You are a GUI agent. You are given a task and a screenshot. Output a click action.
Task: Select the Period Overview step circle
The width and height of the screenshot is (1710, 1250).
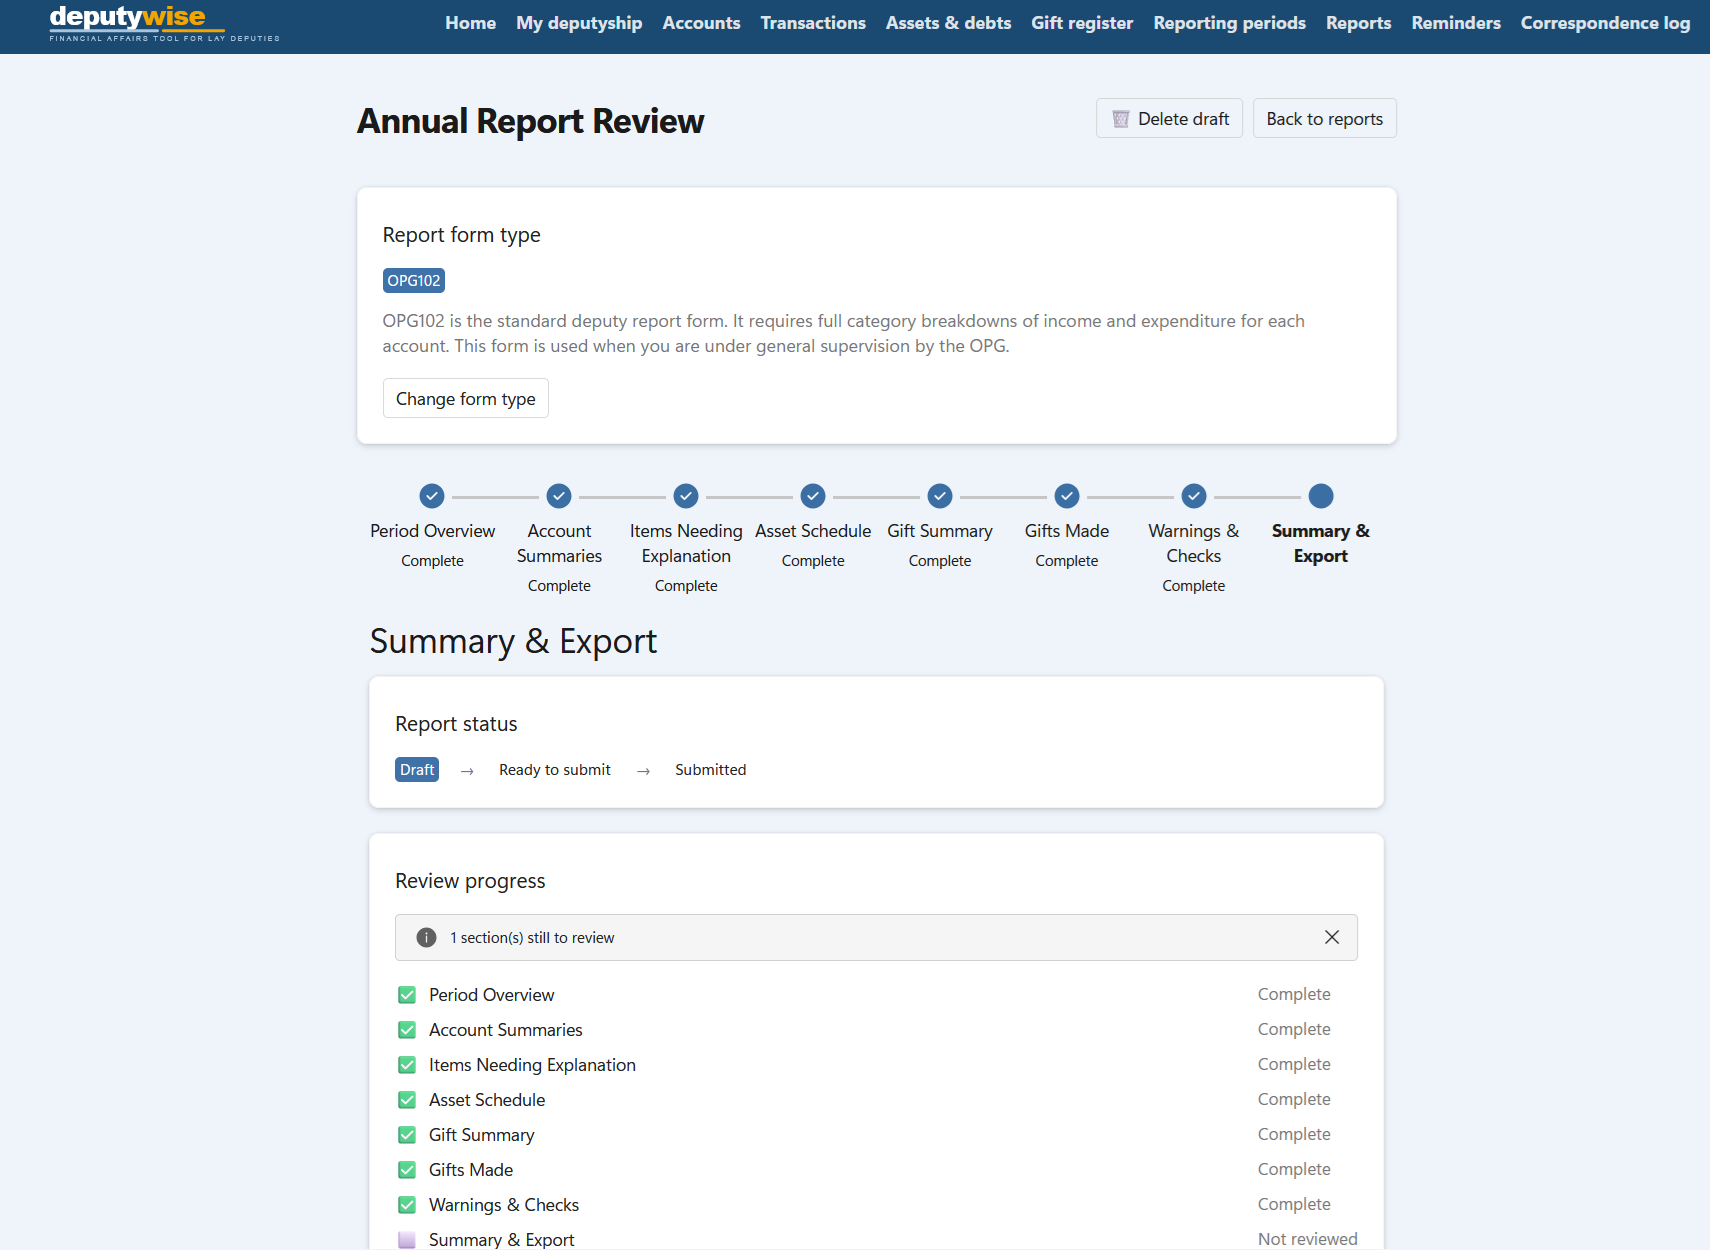click(432, 496)
